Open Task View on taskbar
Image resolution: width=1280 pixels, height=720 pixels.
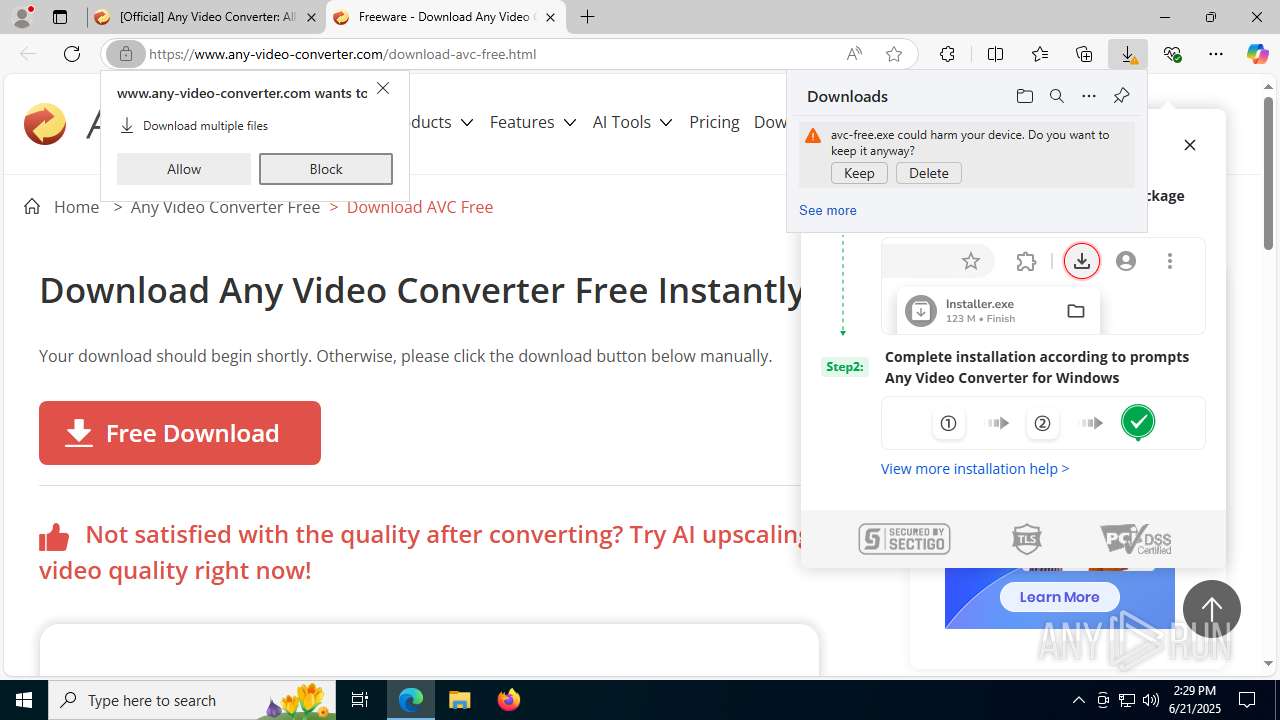360,700
